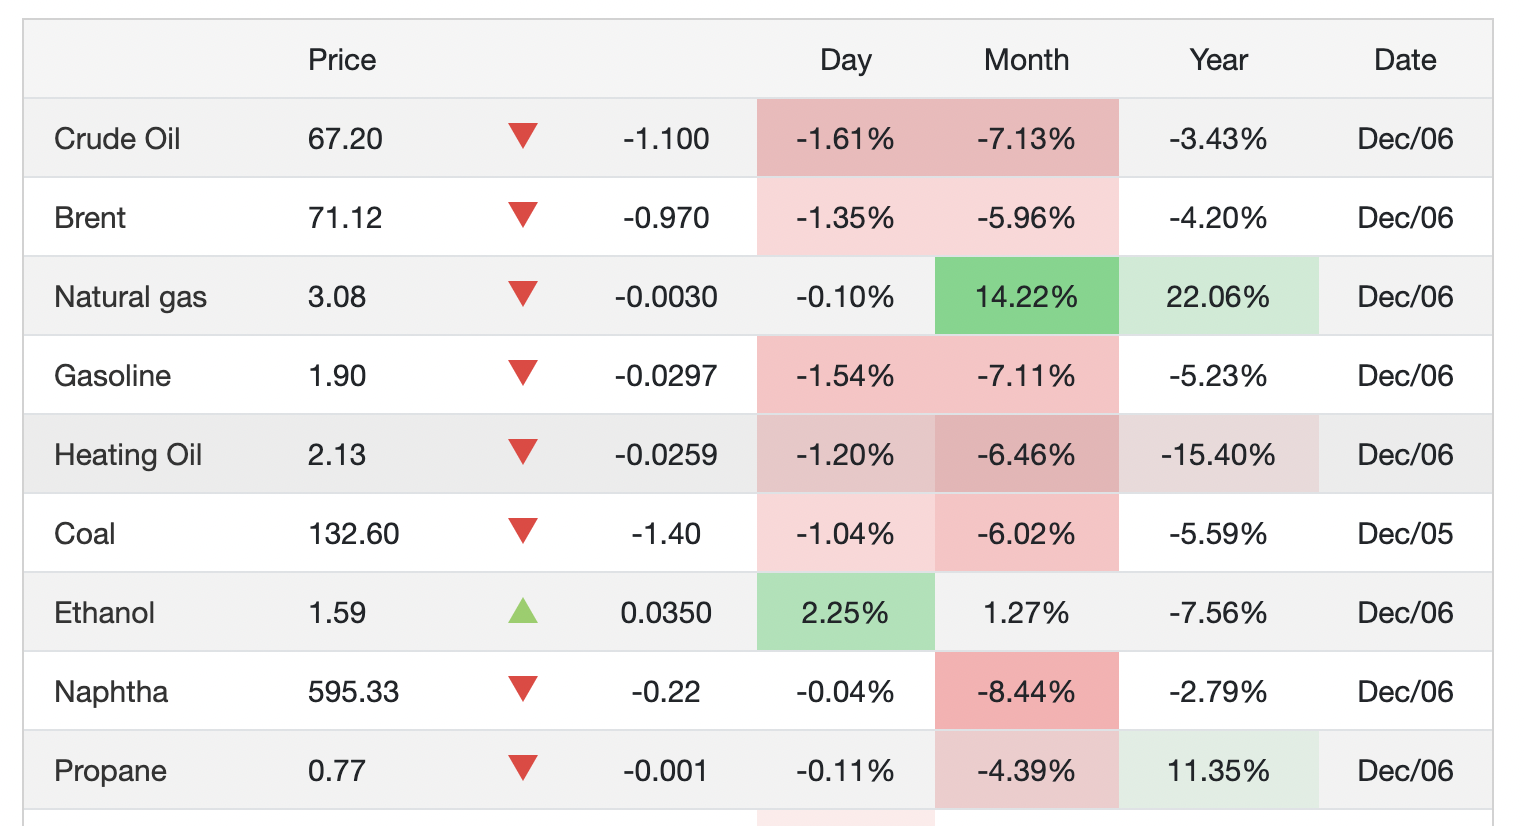The height and width of the screenshot is (826, 1524).
Task: Click Crude Oil month change -7.13%
Action: tap(1026, 139)
